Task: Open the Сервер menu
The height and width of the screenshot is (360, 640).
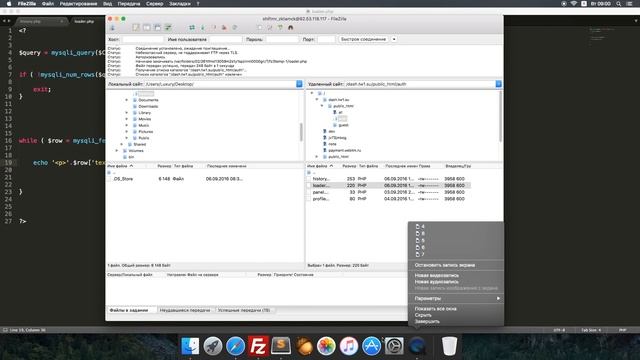Action: (x=154, y=4)
